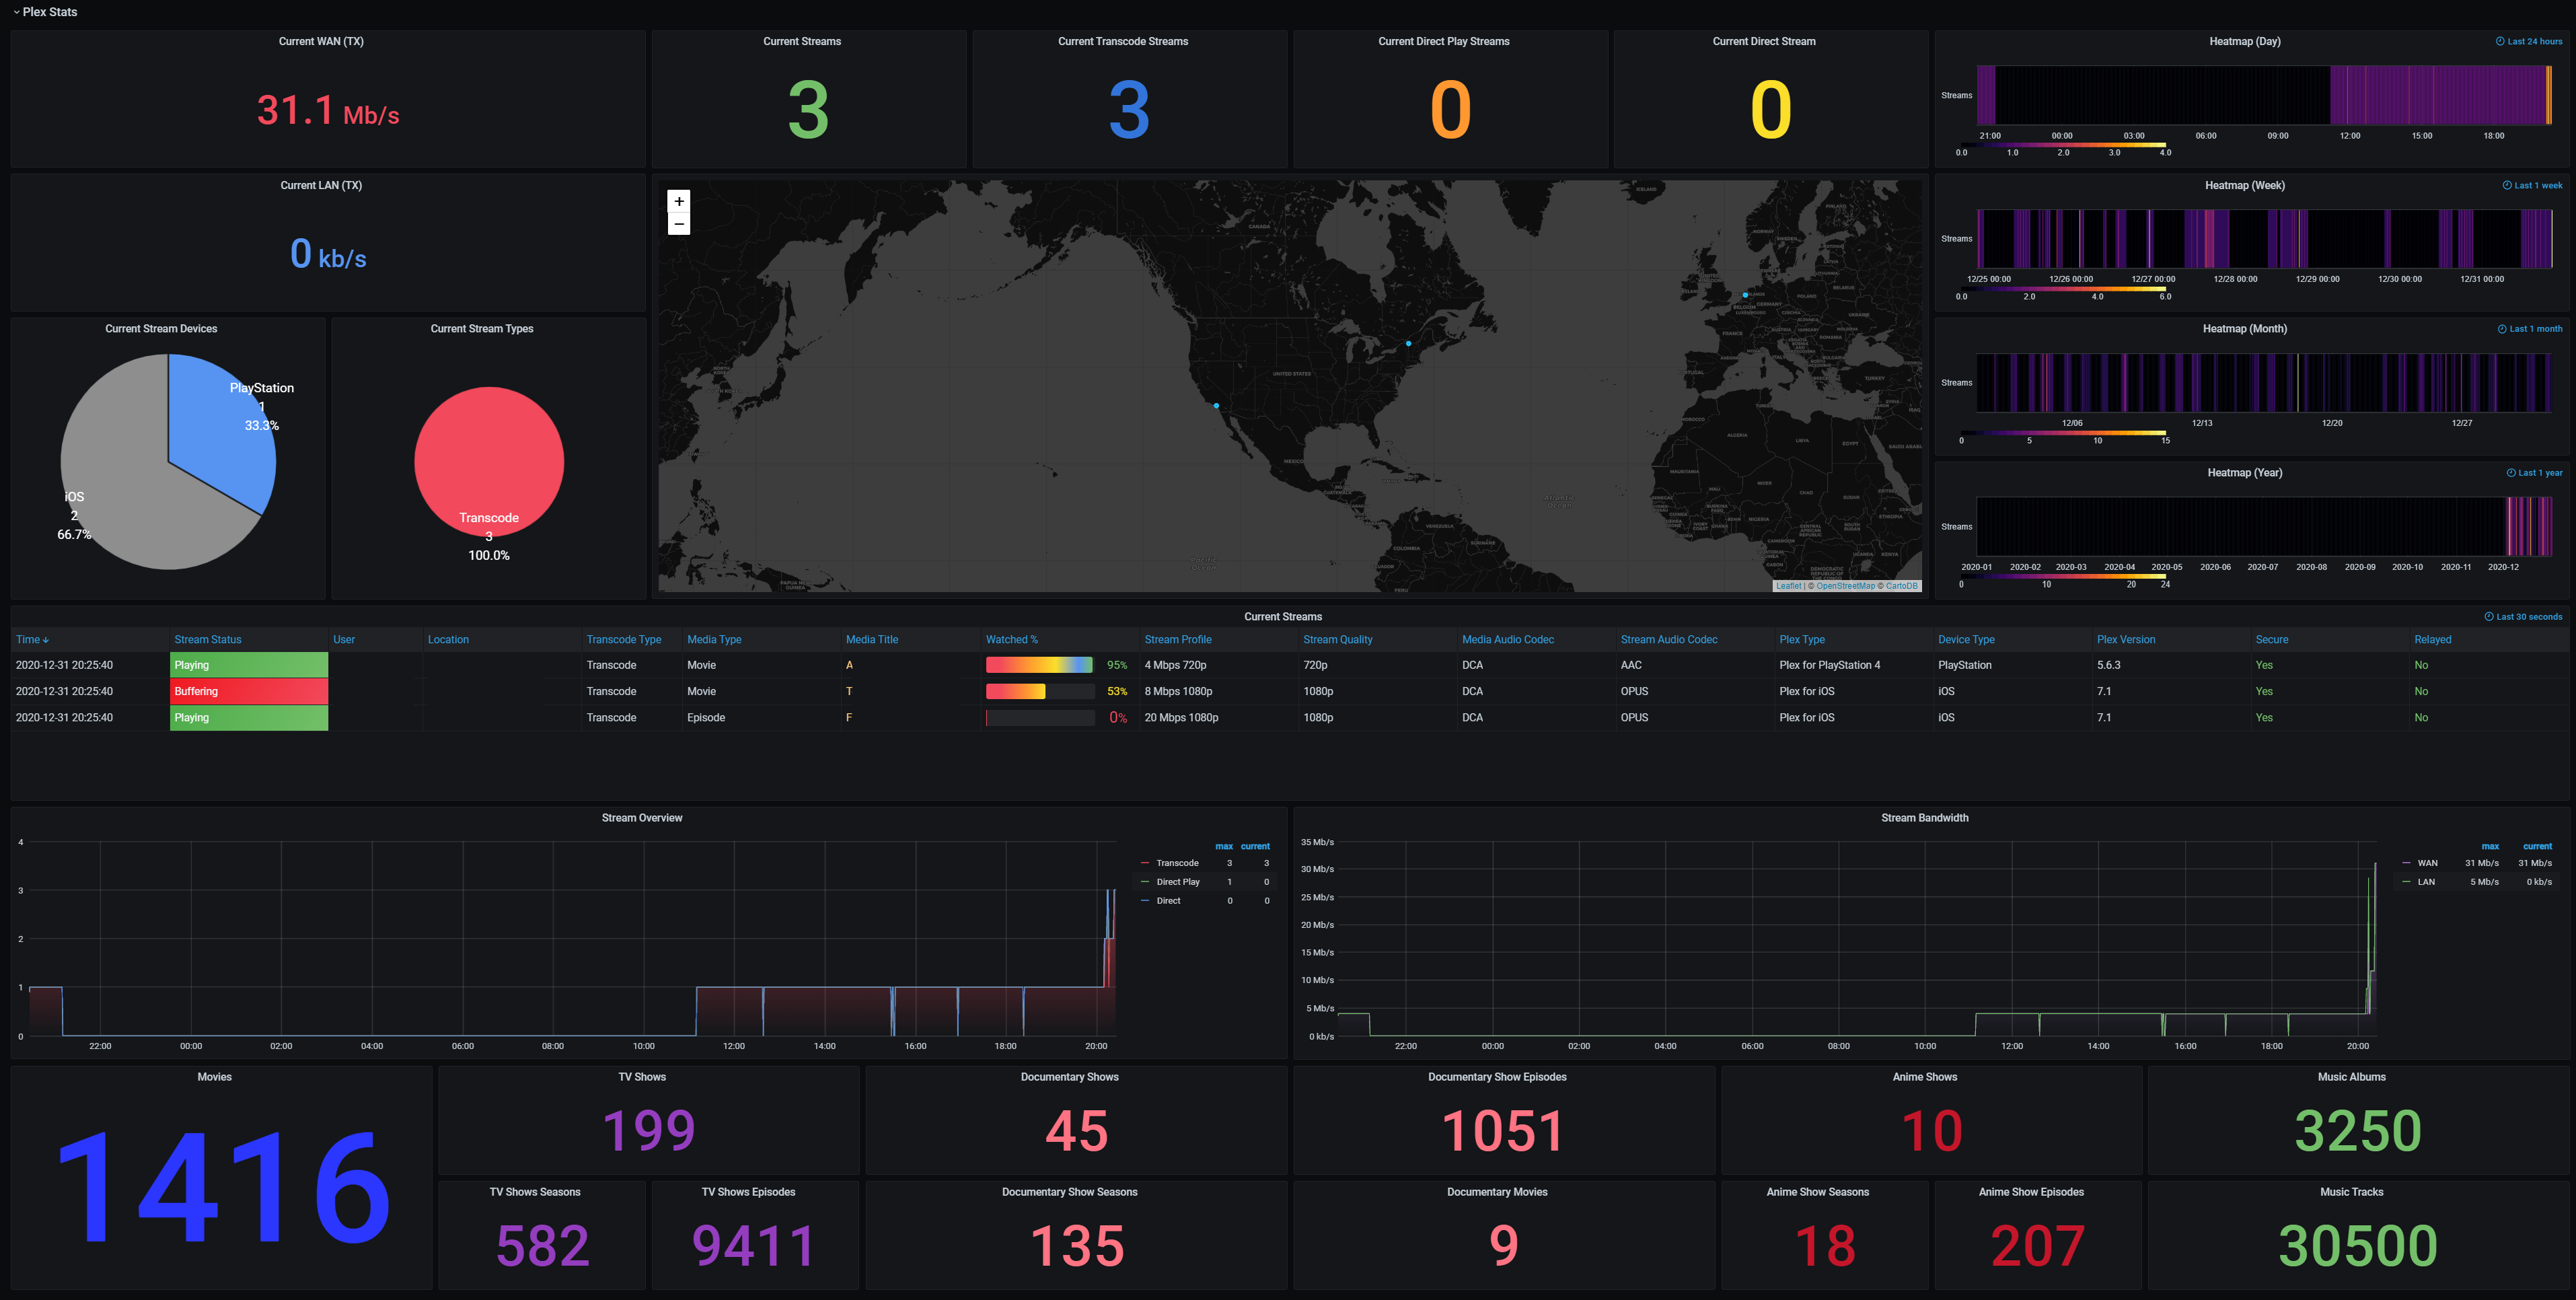Screen dimensions: 2576x1300
Task: Click the Last 24 hours clock icon
Action: pos(2500,42)
